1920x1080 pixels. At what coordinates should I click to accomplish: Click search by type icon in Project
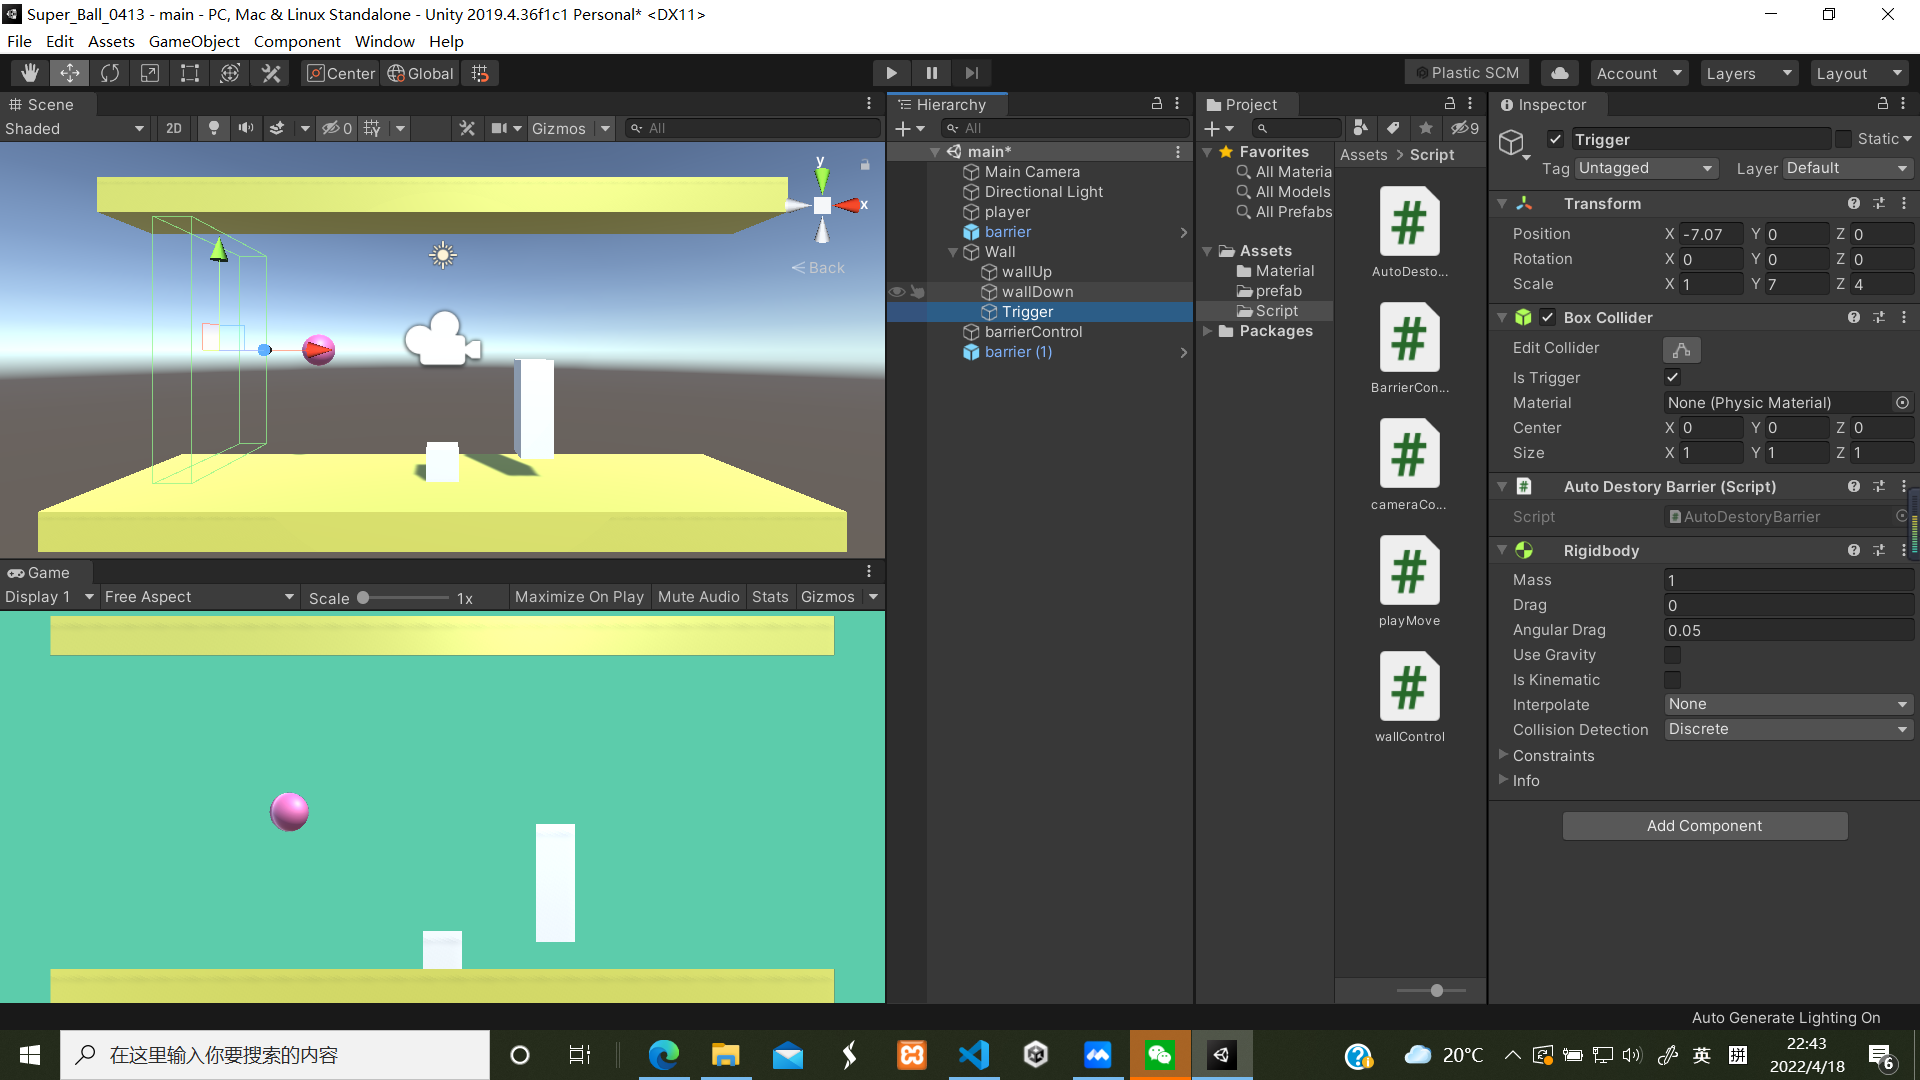click(1360, 128)
